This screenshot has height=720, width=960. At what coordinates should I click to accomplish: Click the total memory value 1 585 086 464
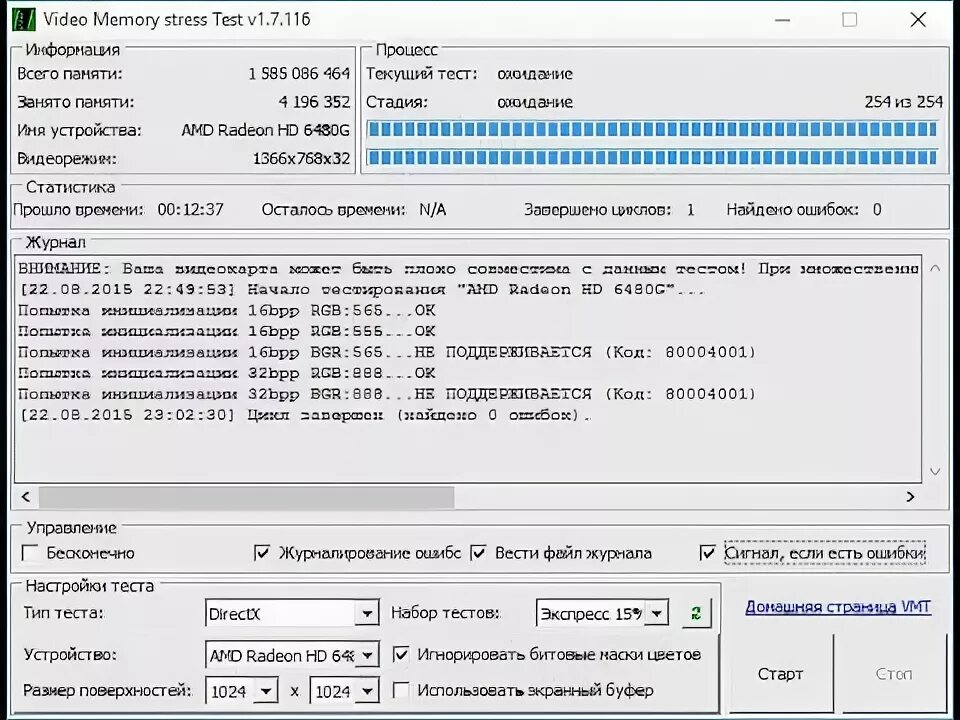coord(299,73)
